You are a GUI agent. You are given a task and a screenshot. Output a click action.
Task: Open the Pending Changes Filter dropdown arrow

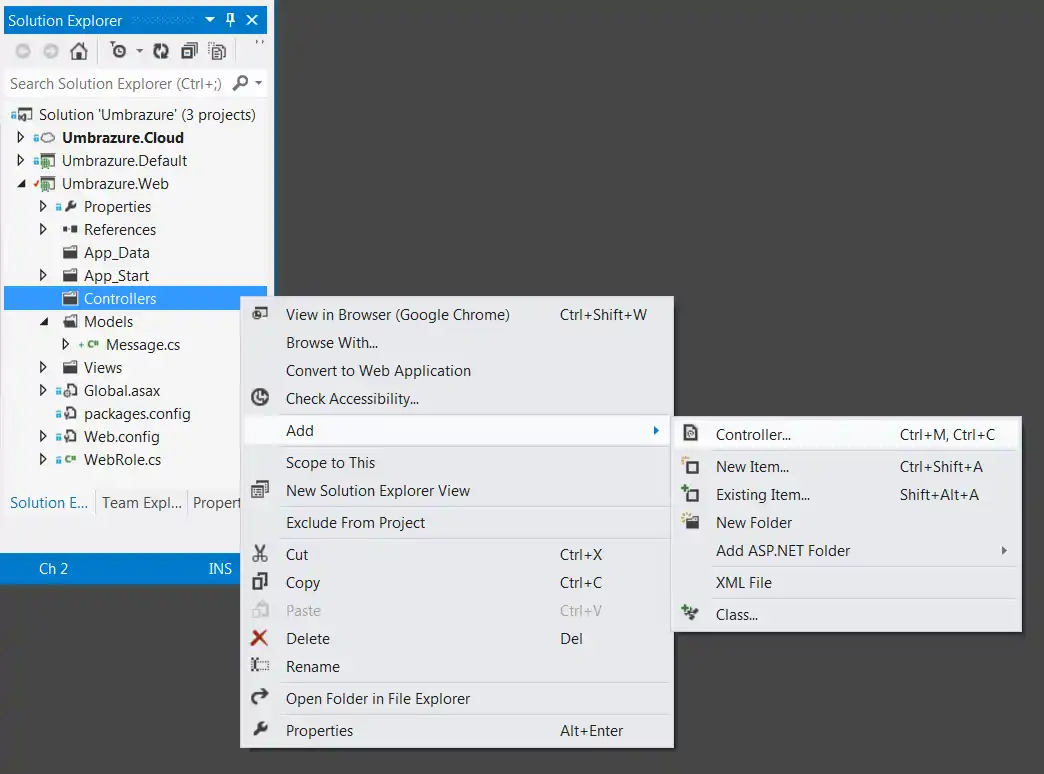pos(139,51)
